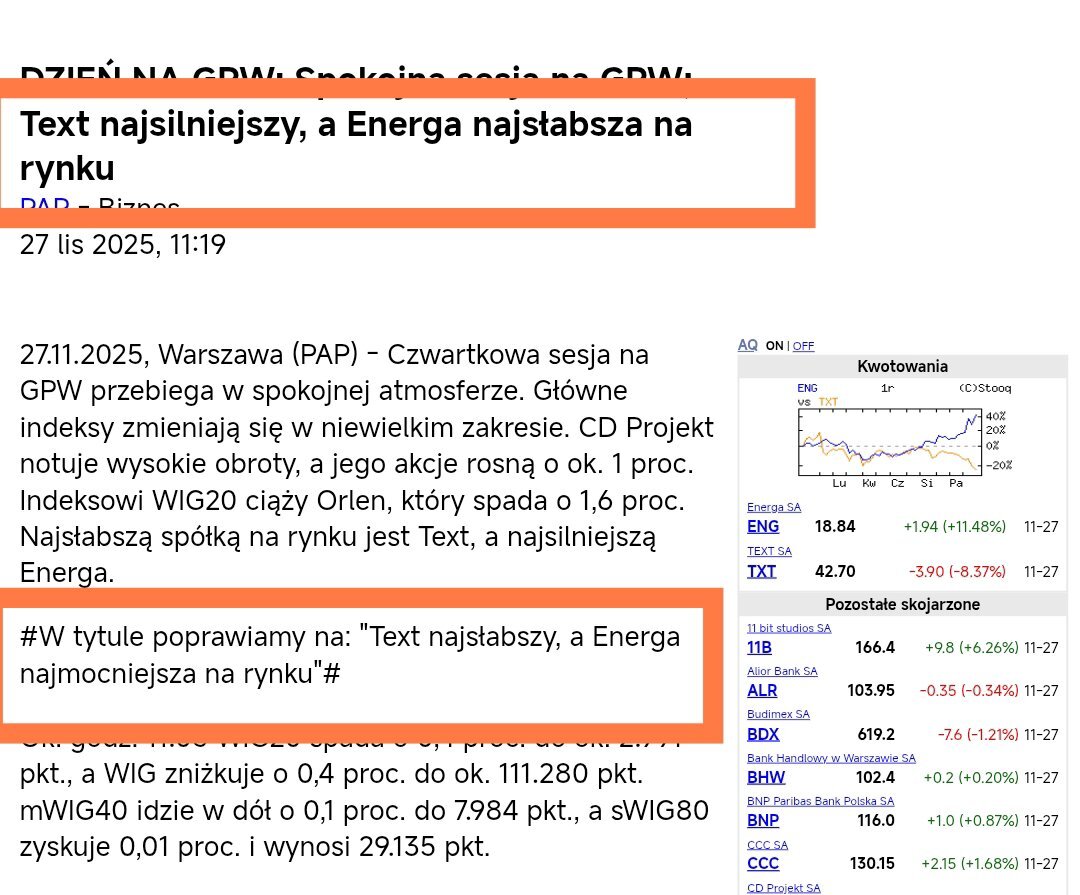Click the article date 27 lis 2025, 11:19
This screenshot has width=1080, height=895.
[x=123, y=245]
